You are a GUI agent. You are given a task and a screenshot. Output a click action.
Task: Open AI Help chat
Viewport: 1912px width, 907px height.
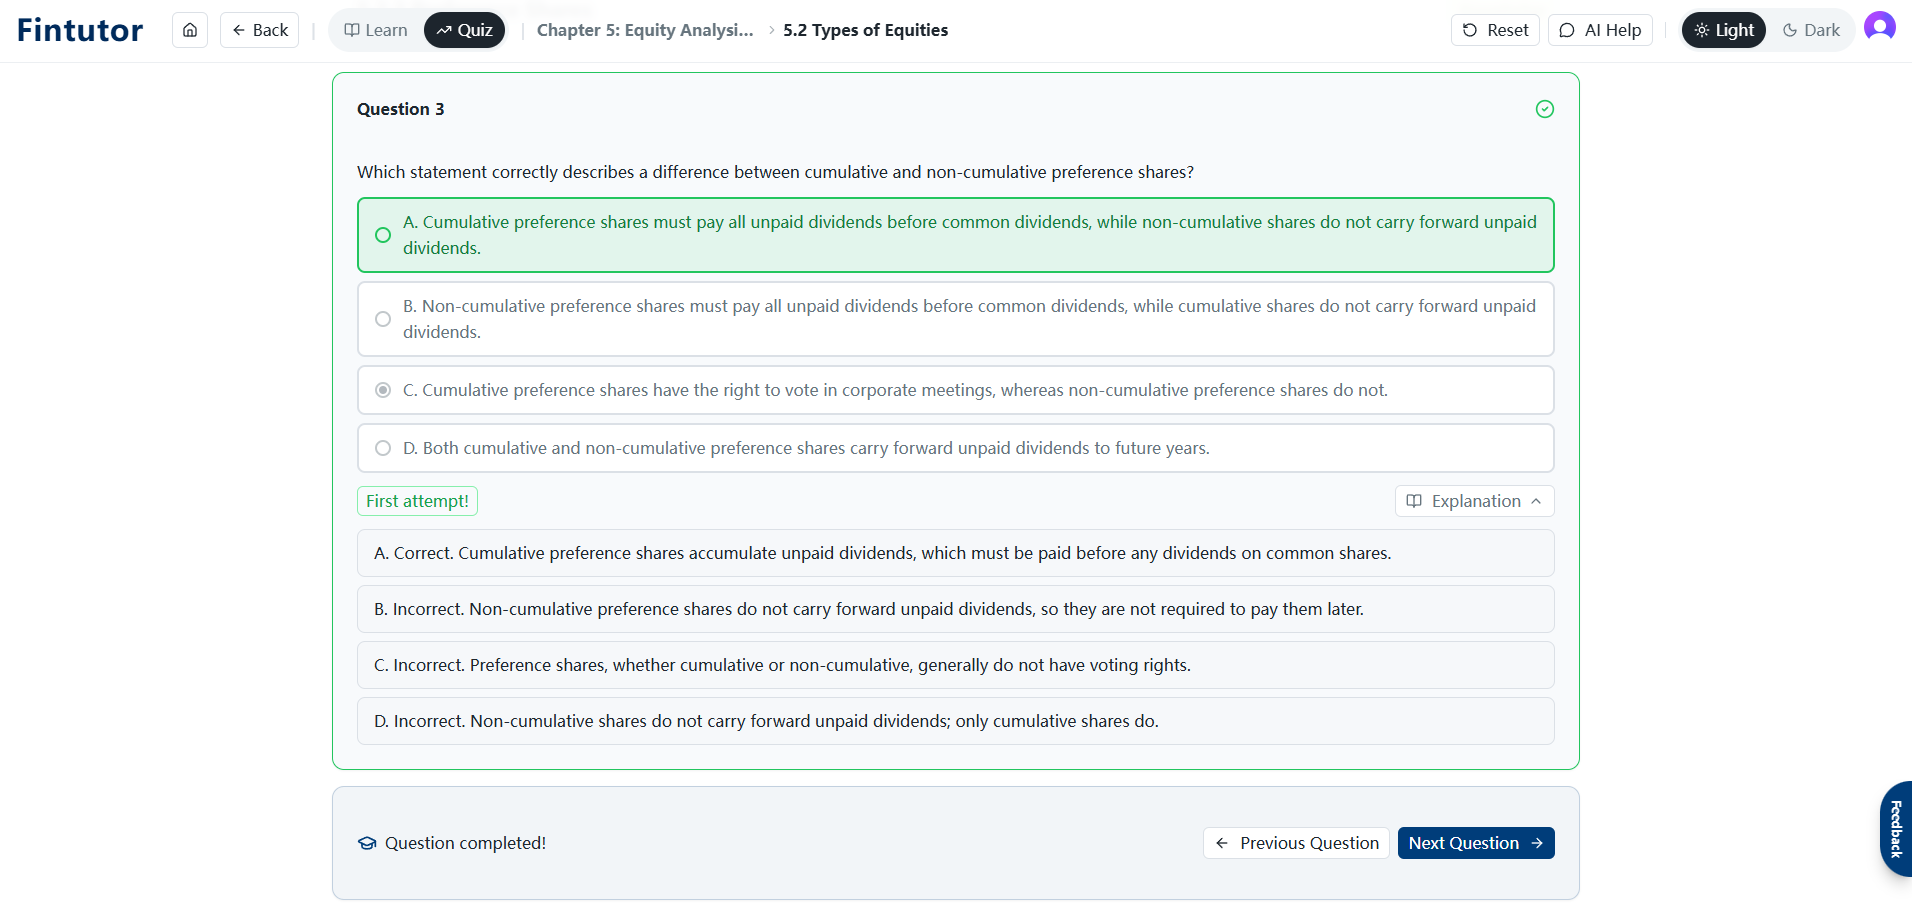(1600, 30)
